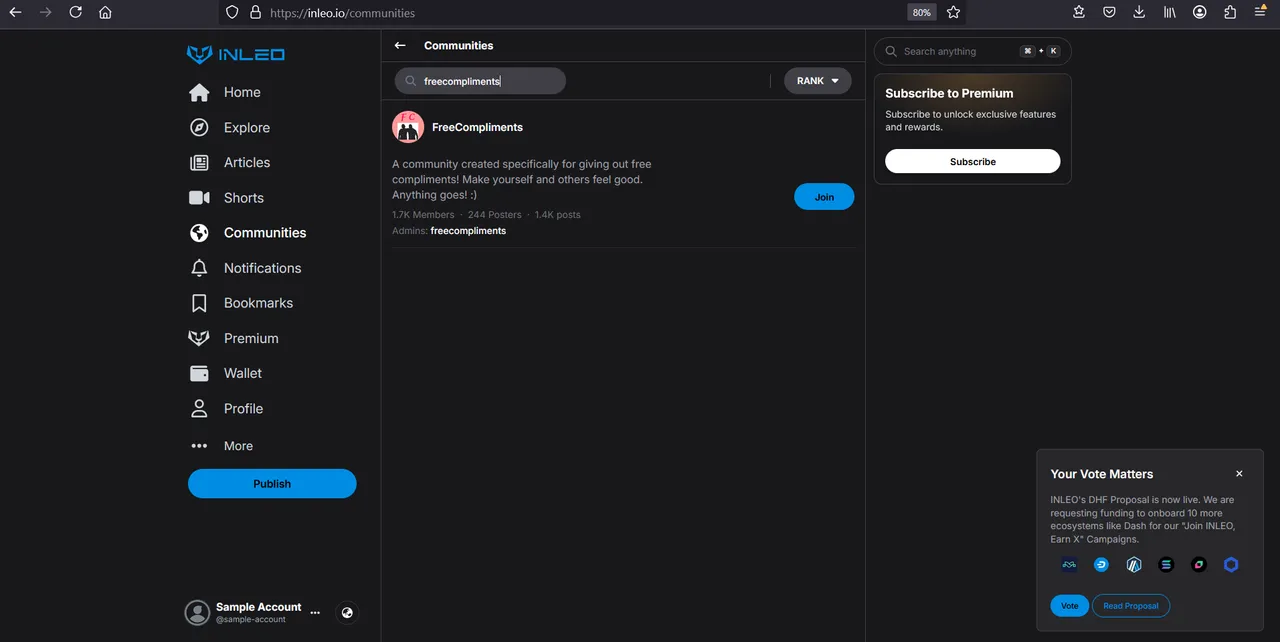
Task: Open the Pocket save icon
Action: point(1109,12)
